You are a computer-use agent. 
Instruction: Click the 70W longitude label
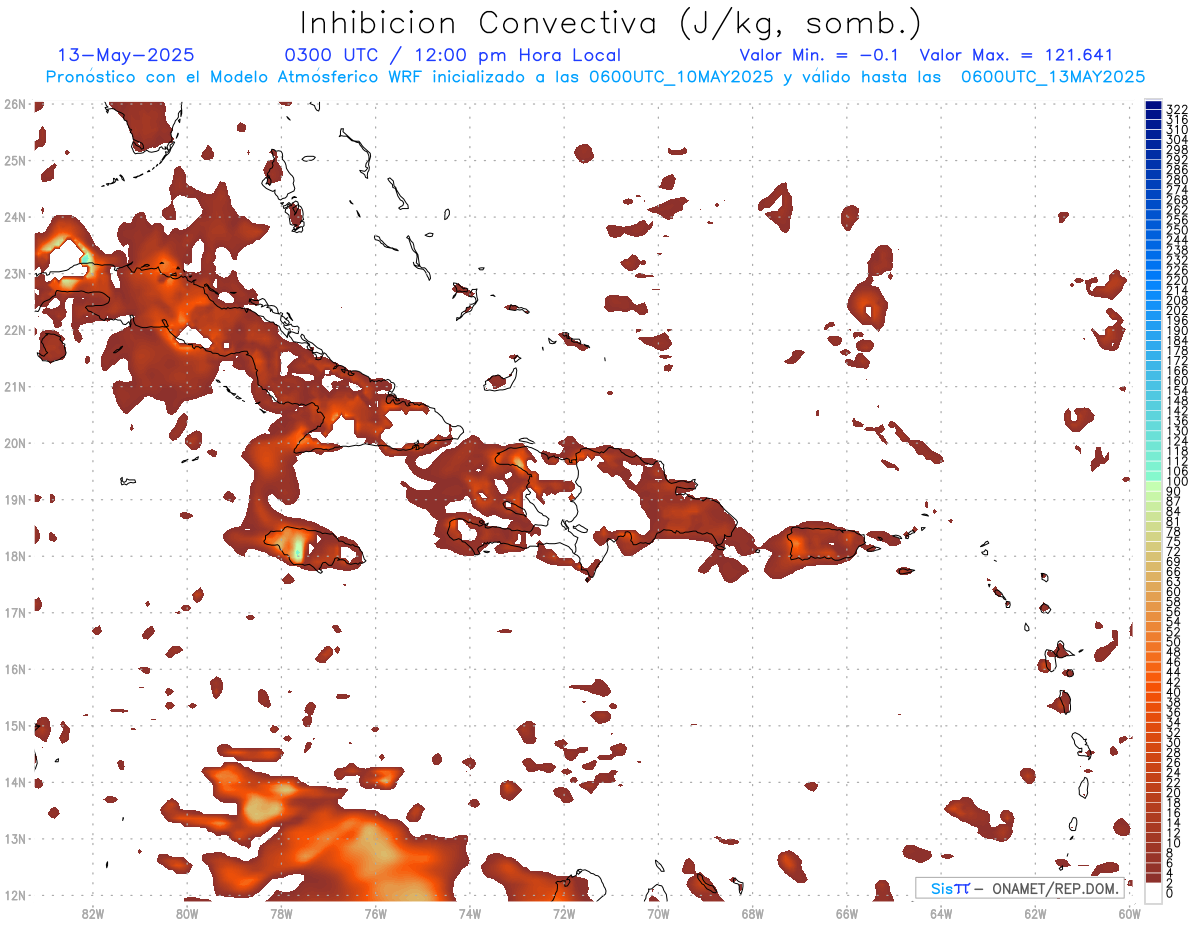click(658, 913)
